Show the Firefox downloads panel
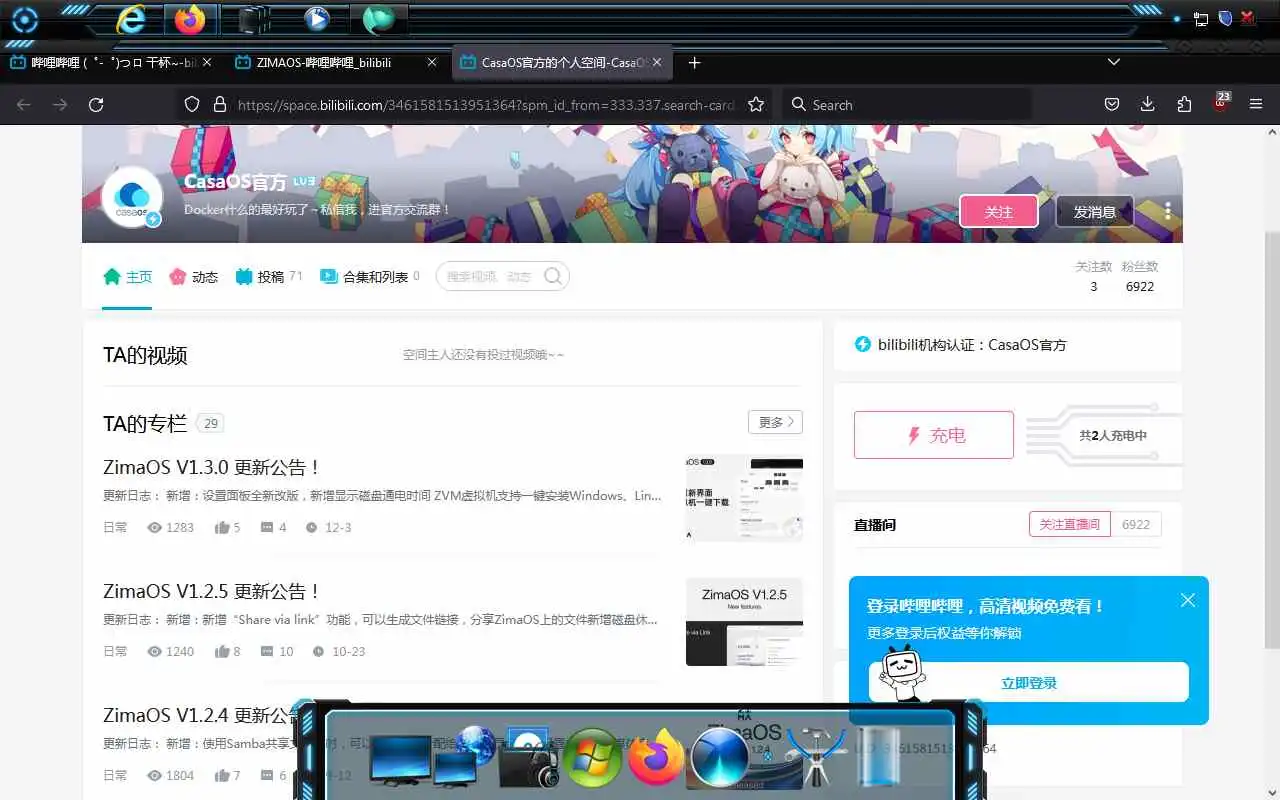This screenshot has width=1280, height=800. 1148,104
